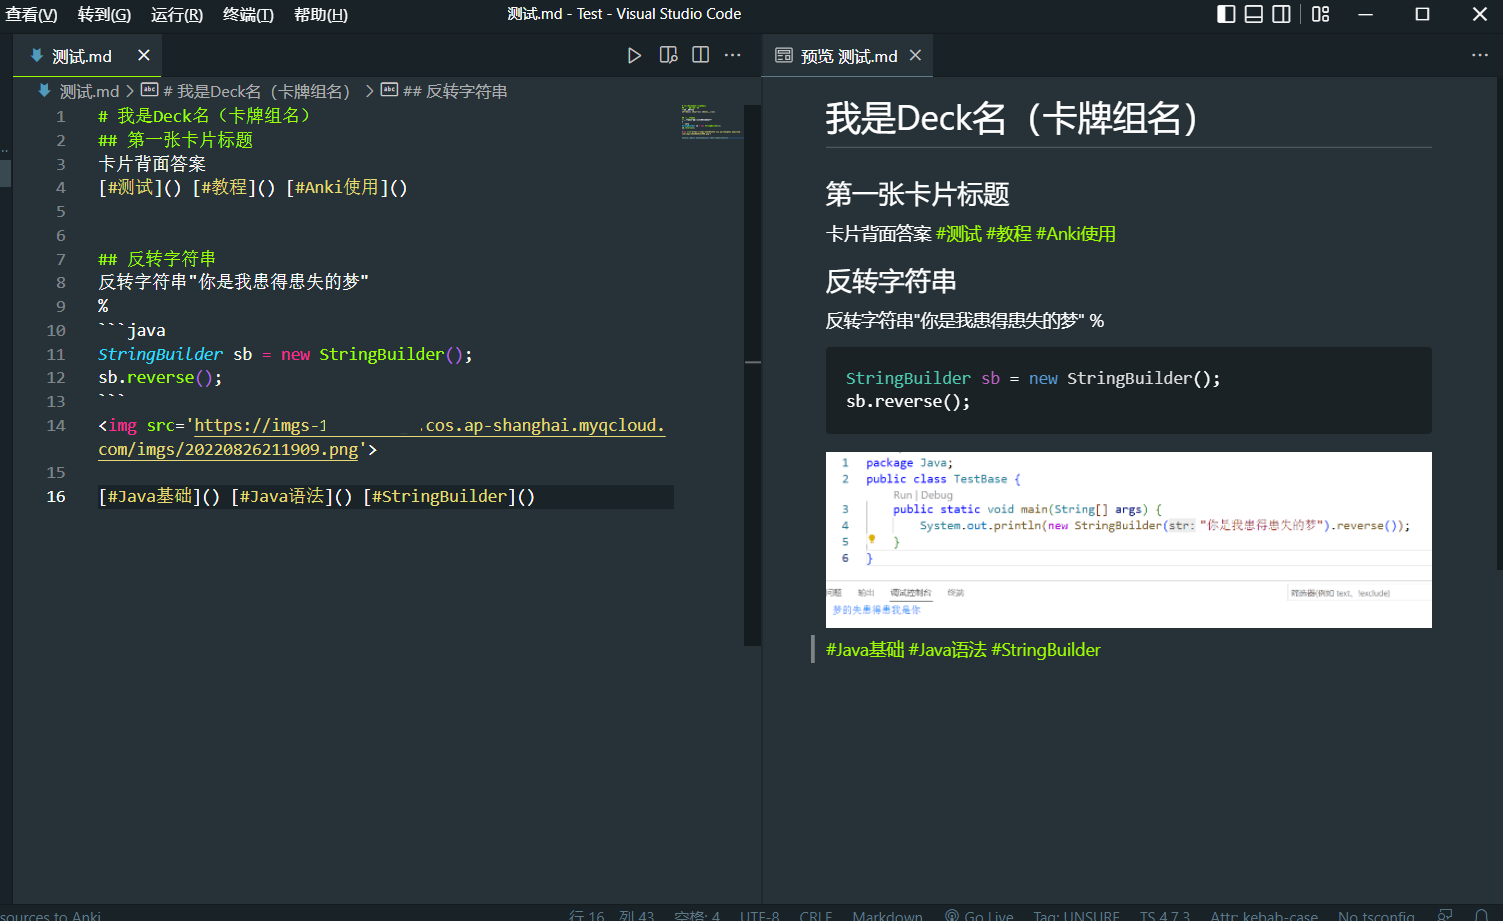Viewport: 1503px width, 921px height.
Task: Close the 预览 测试.md preview tab
Action: point(915,56)
